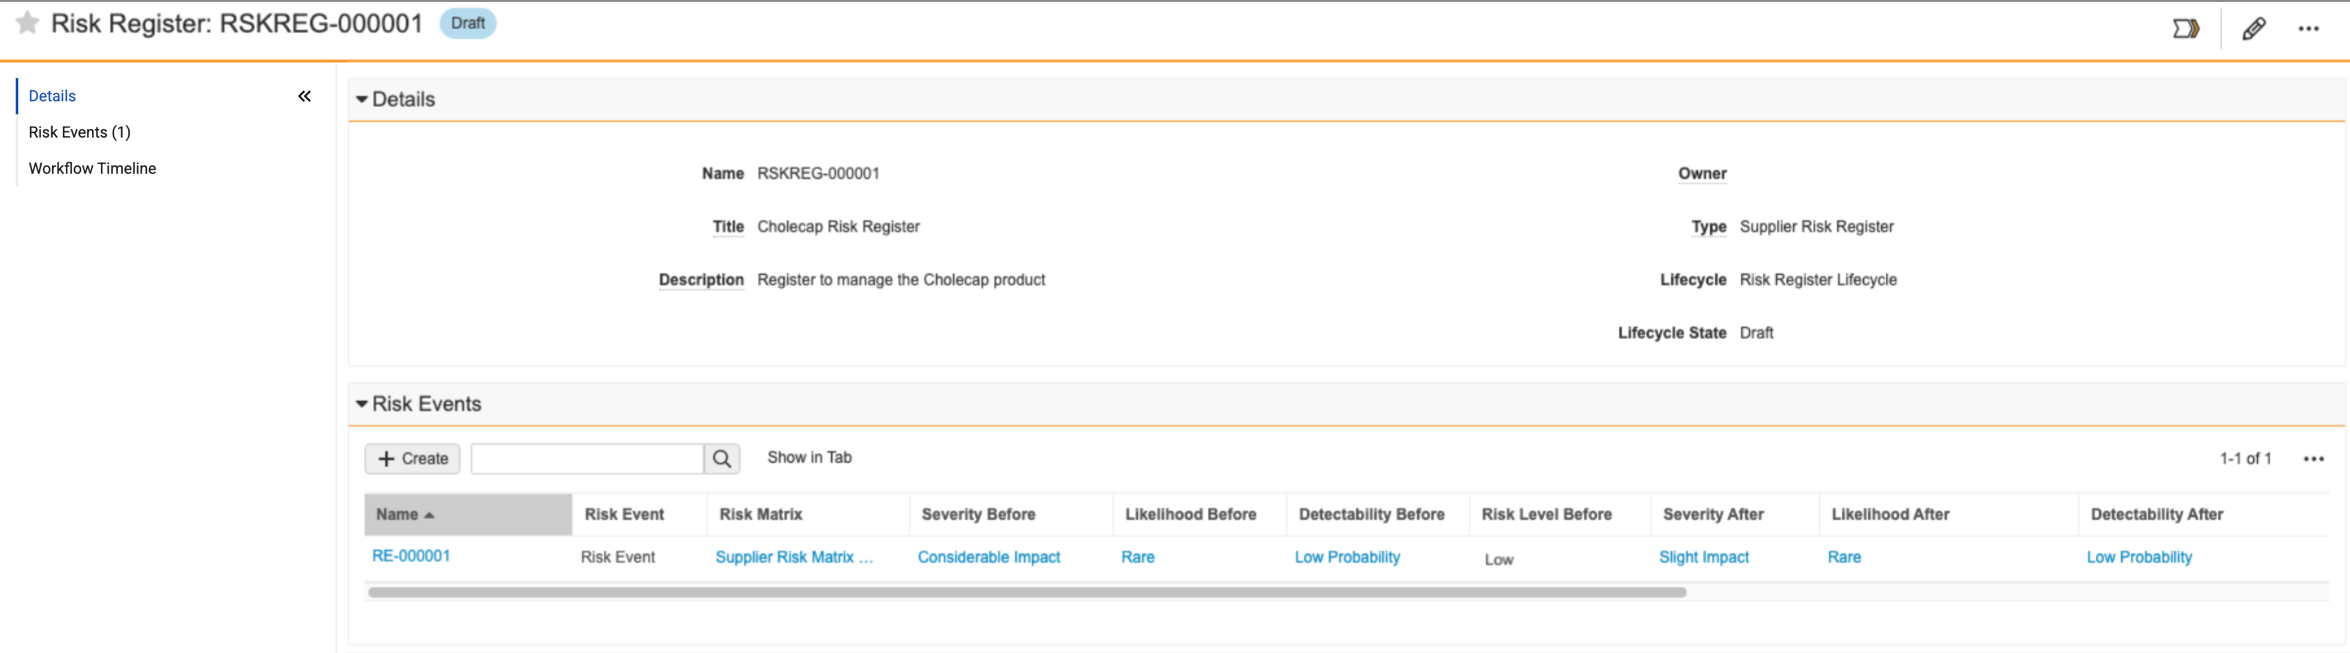The width and height of the screenshot is (2350, 653).
Task: Collapse the sidebar with the double chevron
Action: click(304, 96)
